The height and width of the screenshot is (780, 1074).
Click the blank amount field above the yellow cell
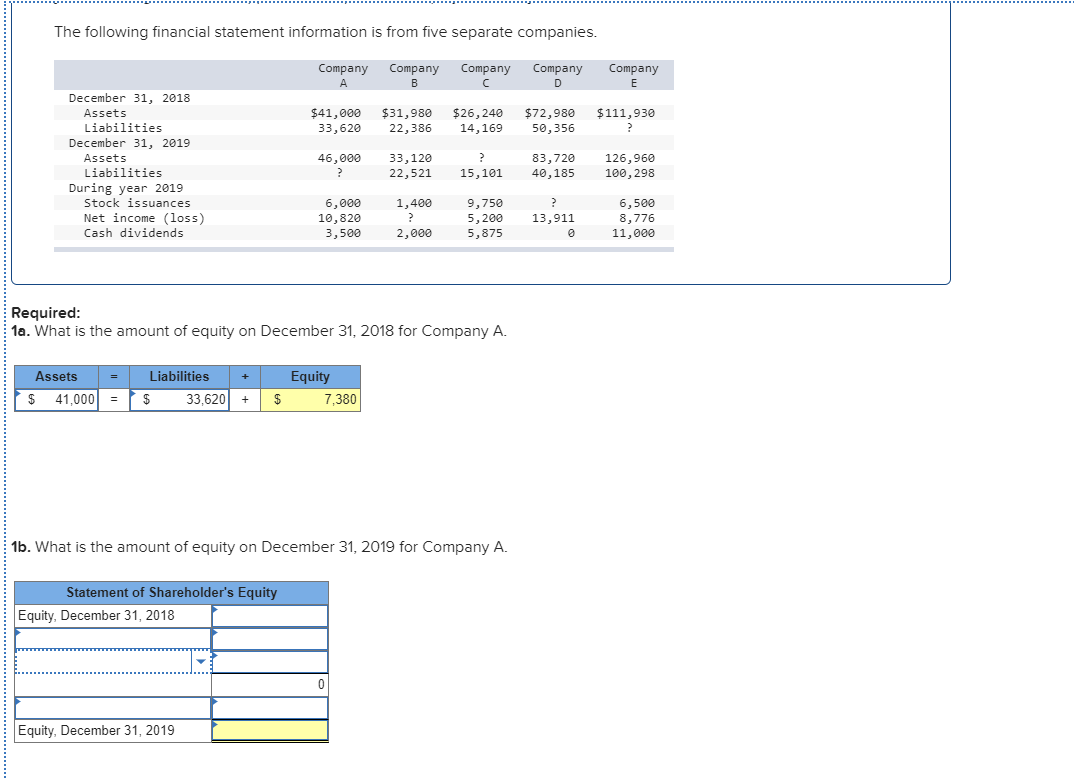click(270, 708)
